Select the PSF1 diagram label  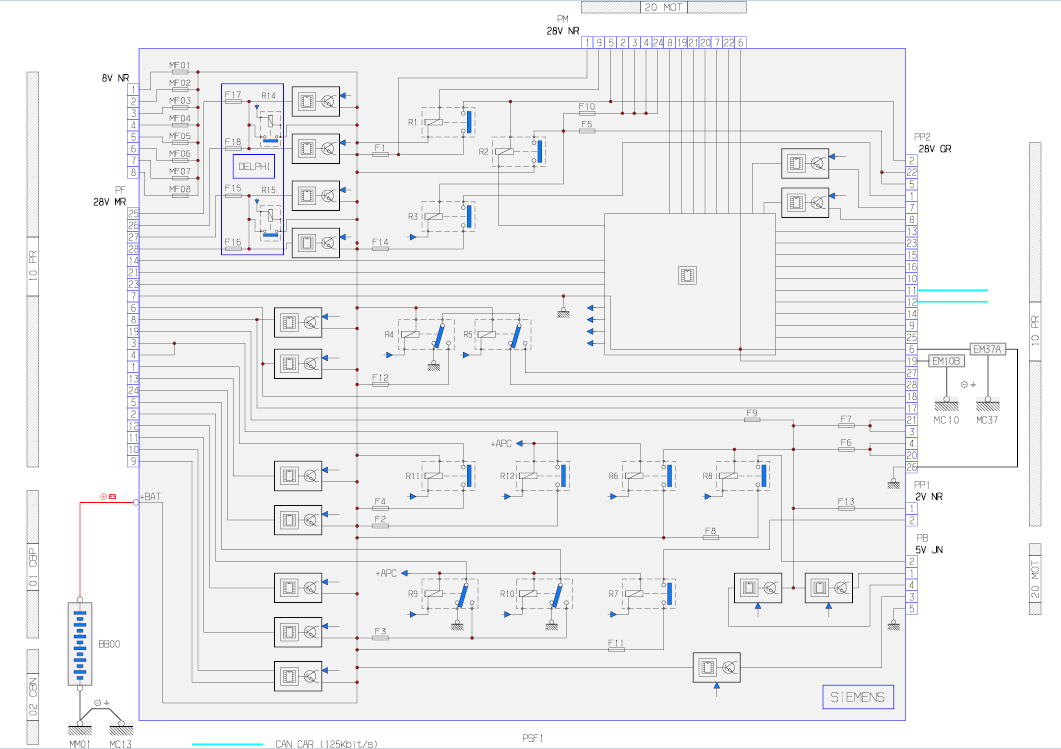click(533, 738)
